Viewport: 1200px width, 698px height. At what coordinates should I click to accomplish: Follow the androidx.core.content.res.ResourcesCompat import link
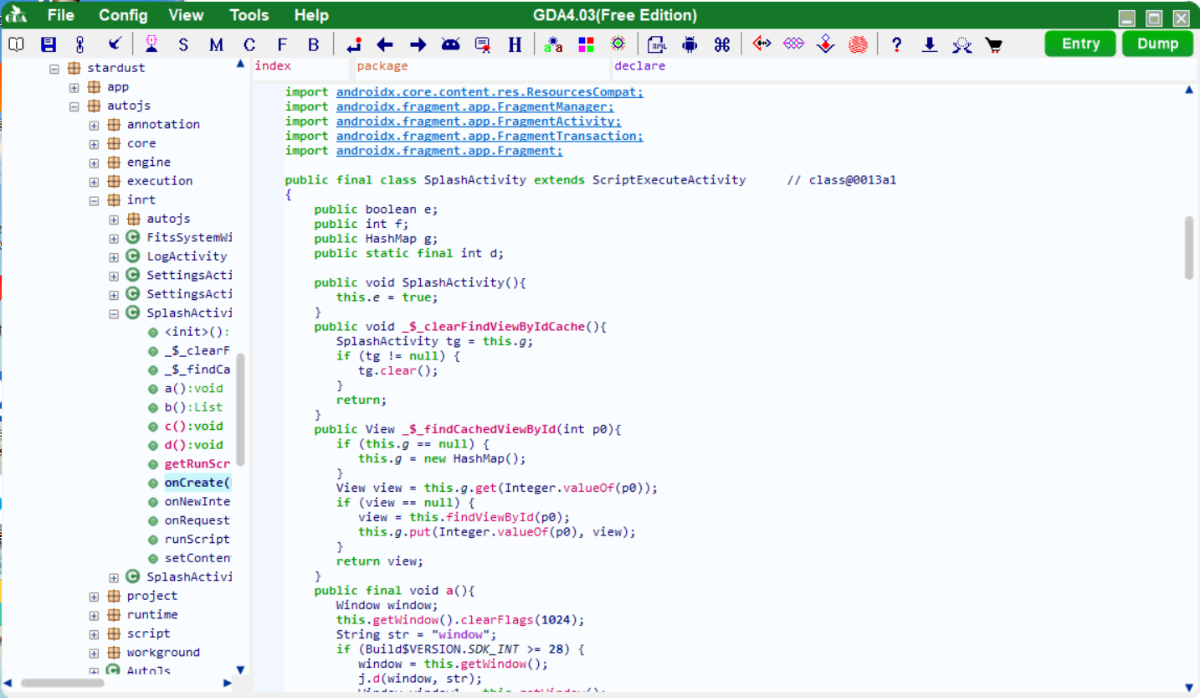[x=490, y=92]
